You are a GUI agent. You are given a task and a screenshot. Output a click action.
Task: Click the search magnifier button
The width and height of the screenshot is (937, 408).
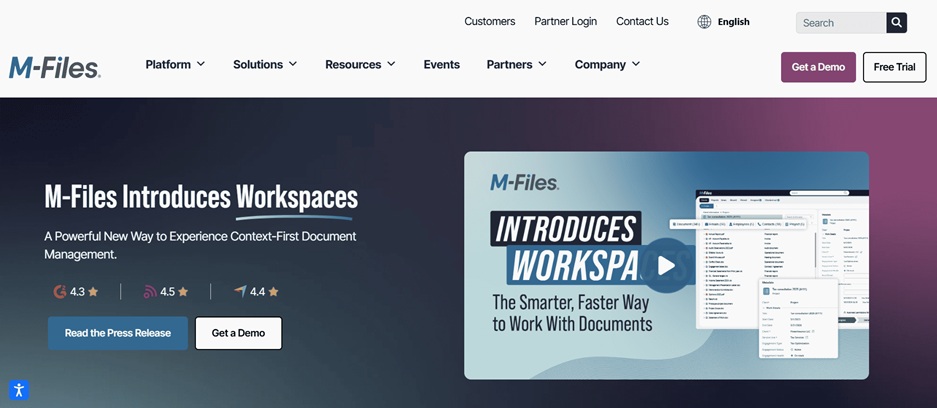coord(896,23)
